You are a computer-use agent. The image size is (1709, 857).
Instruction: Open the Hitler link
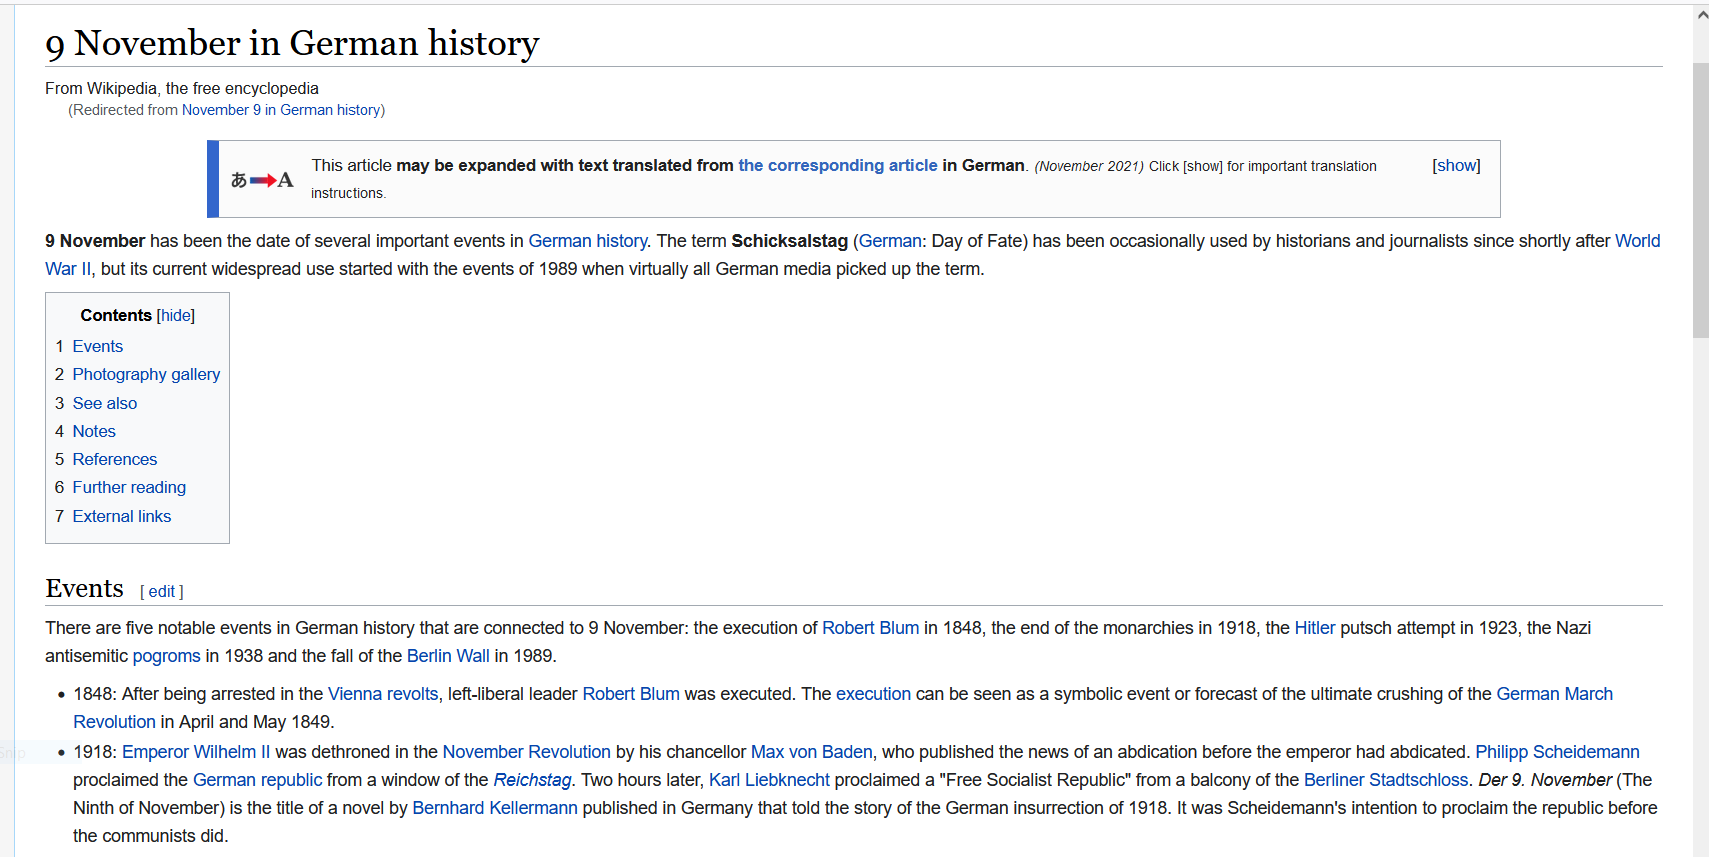tap(1315, 628)
